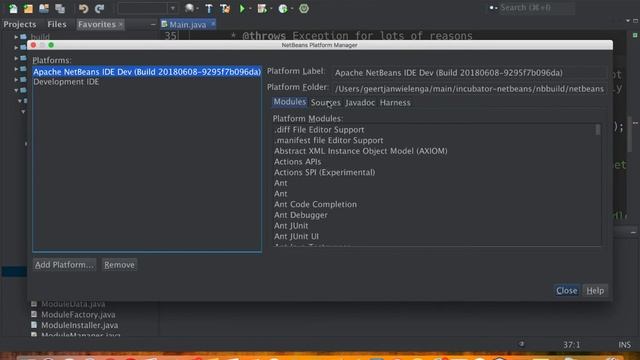Expand the build folder in the tree

[16, 37]
